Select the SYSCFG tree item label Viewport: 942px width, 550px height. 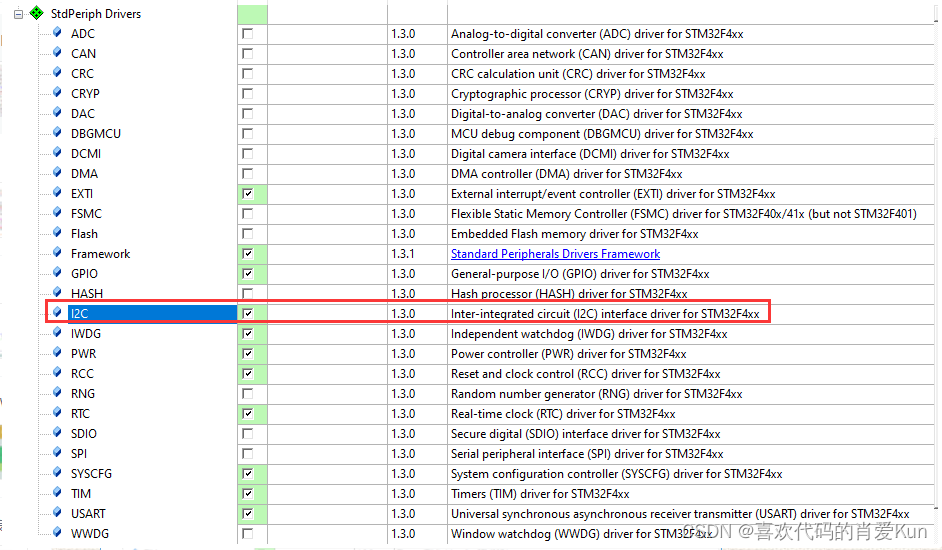(91, 474)
